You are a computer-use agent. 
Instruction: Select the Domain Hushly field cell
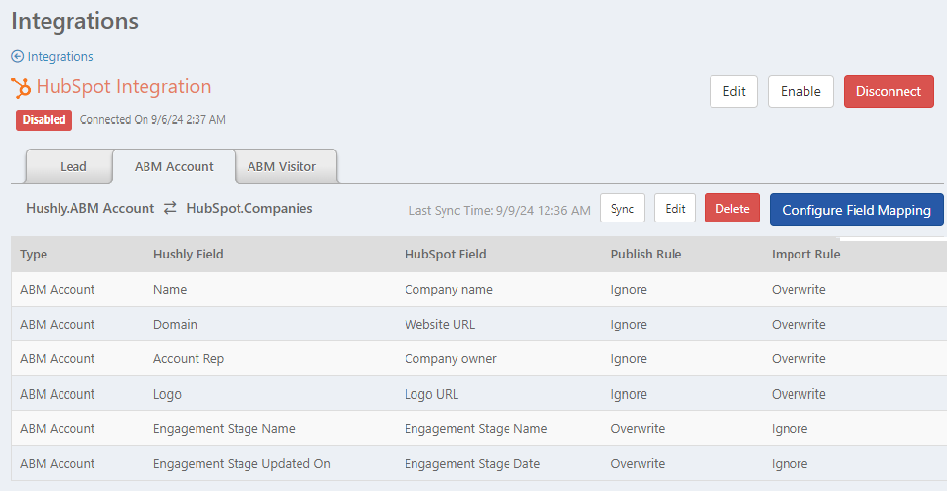(175, 325)
